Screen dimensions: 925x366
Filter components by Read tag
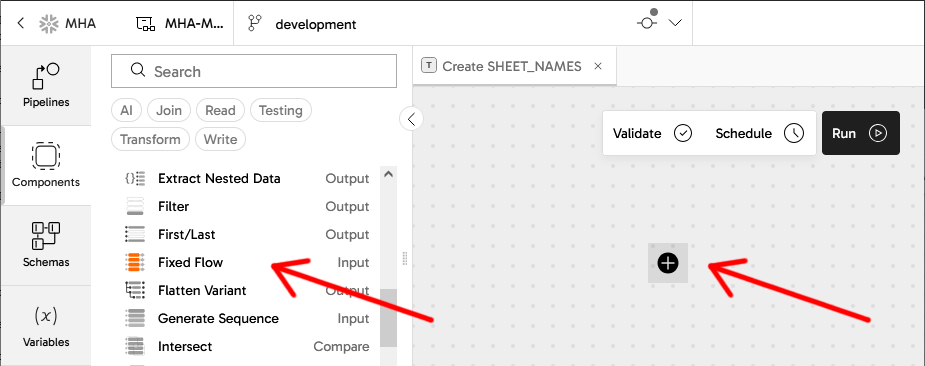click(x=220, y=110)
